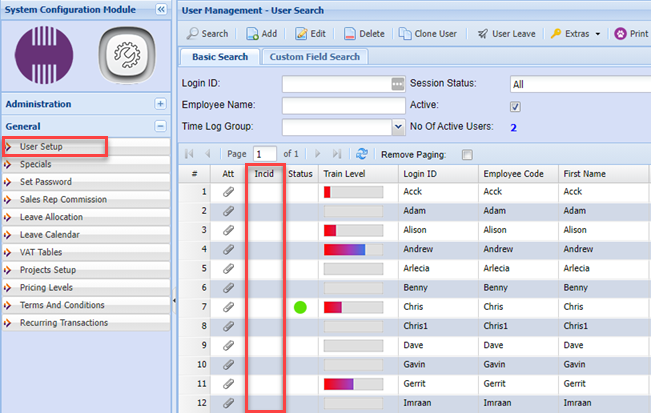Open Set Password in the General menu

[45, 182]
